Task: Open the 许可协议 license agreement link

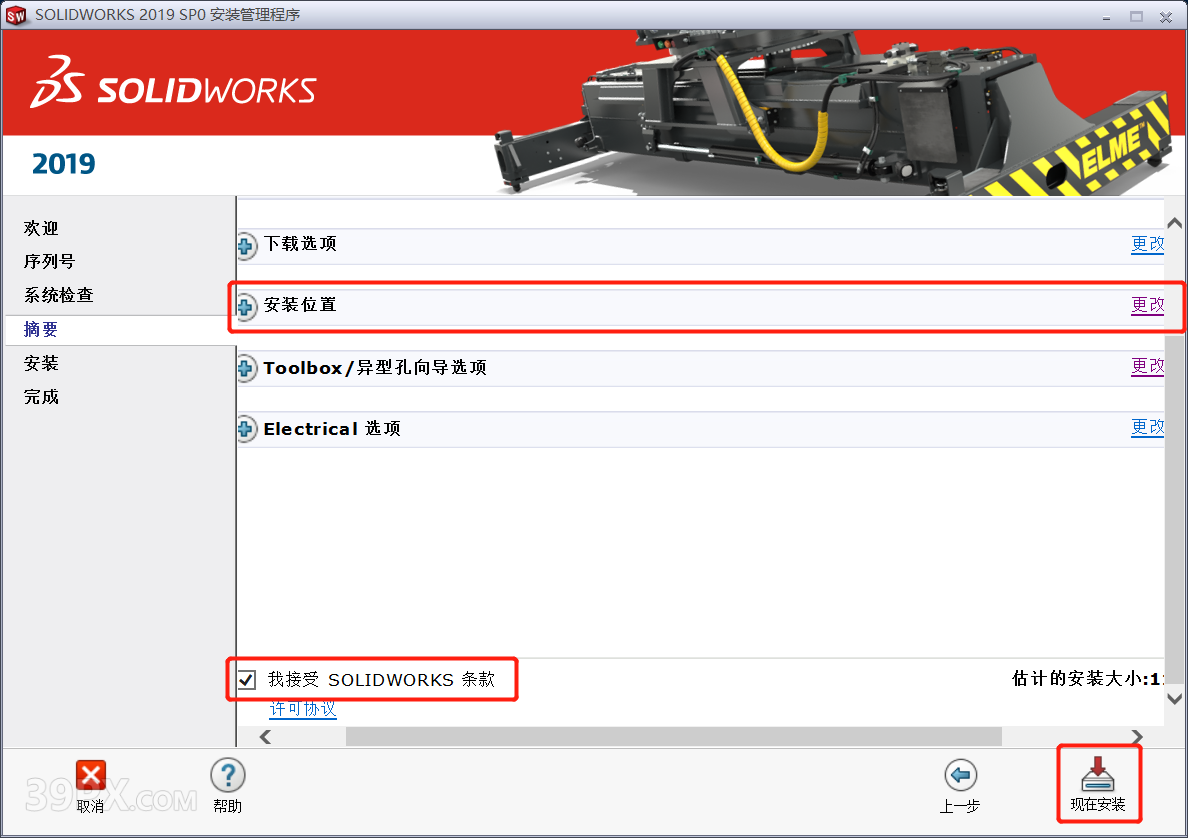Action: tap(302, 709)
